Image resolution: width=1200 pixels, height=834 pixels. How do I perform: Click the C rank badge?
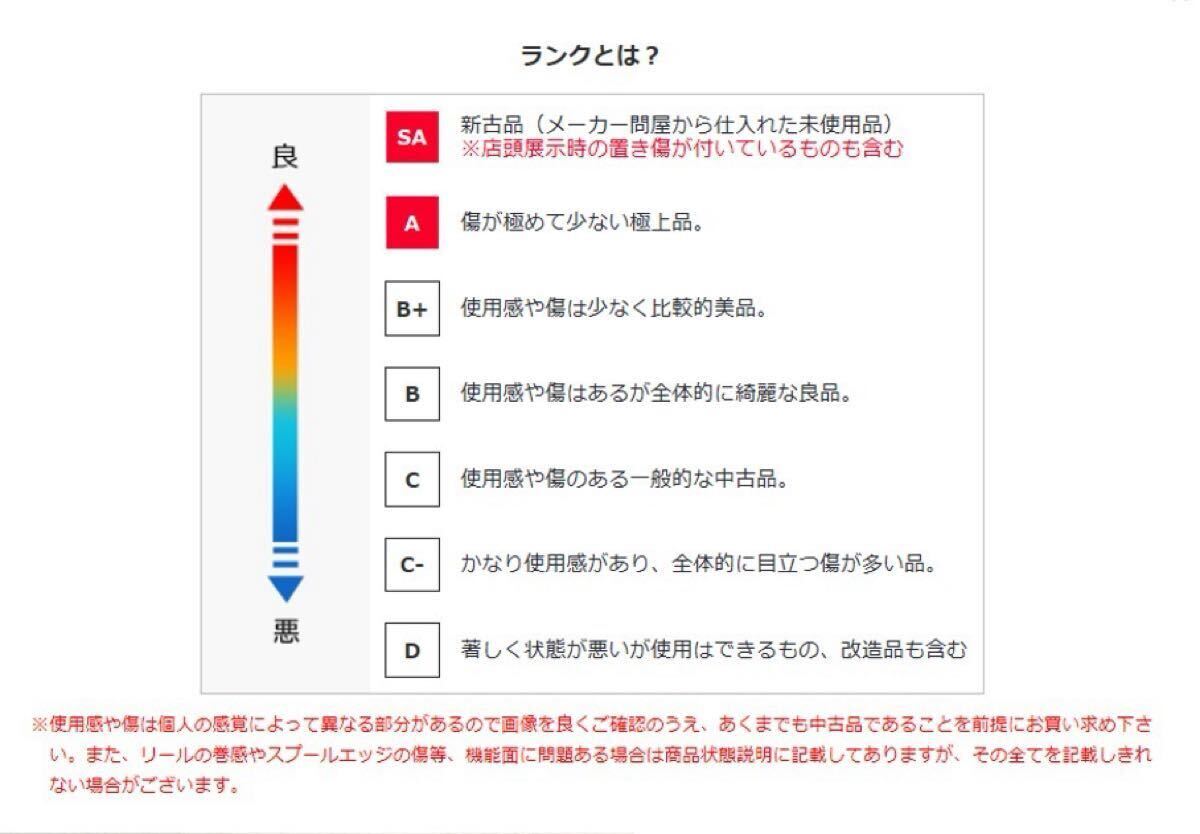(x=412, y=480)
